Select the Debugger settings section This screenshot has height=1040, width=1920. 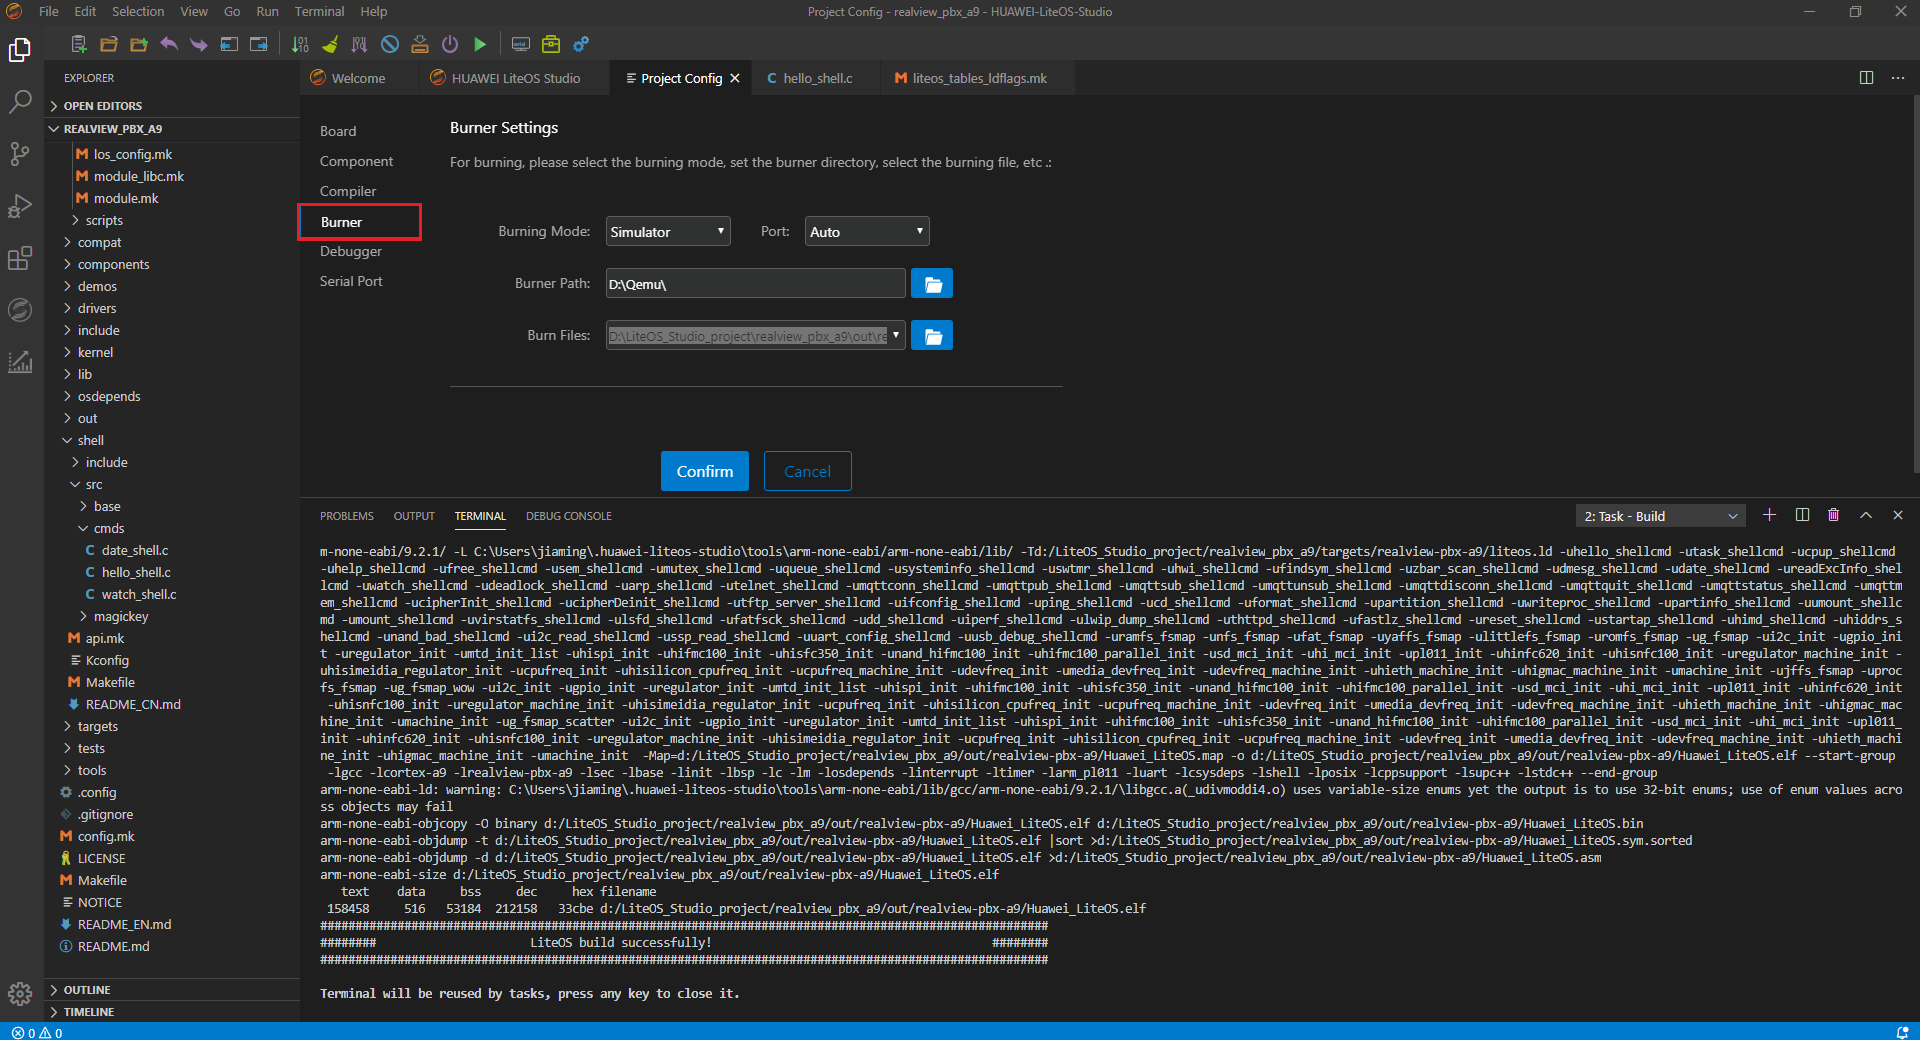(x=351, y=251)
